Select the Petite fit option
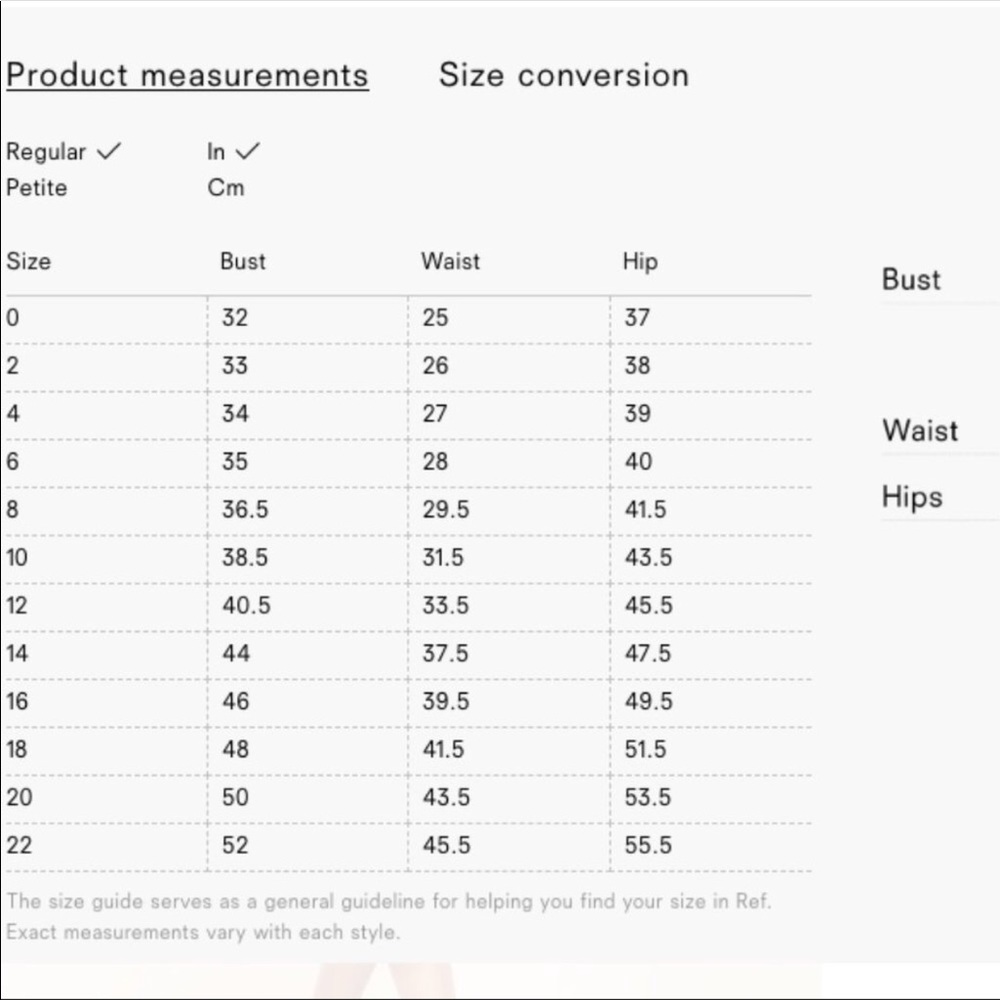The height and width of the screenshot is (1000, 1000). click(x=36, y=188)
